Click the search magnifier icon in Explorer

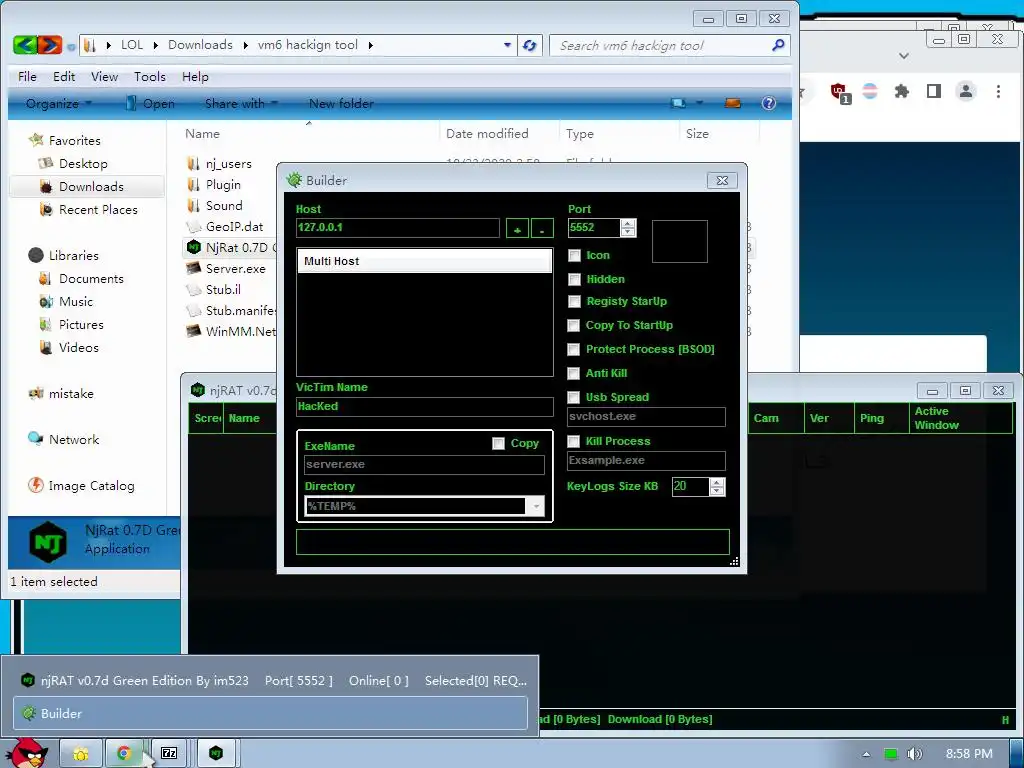click(778, 45)
